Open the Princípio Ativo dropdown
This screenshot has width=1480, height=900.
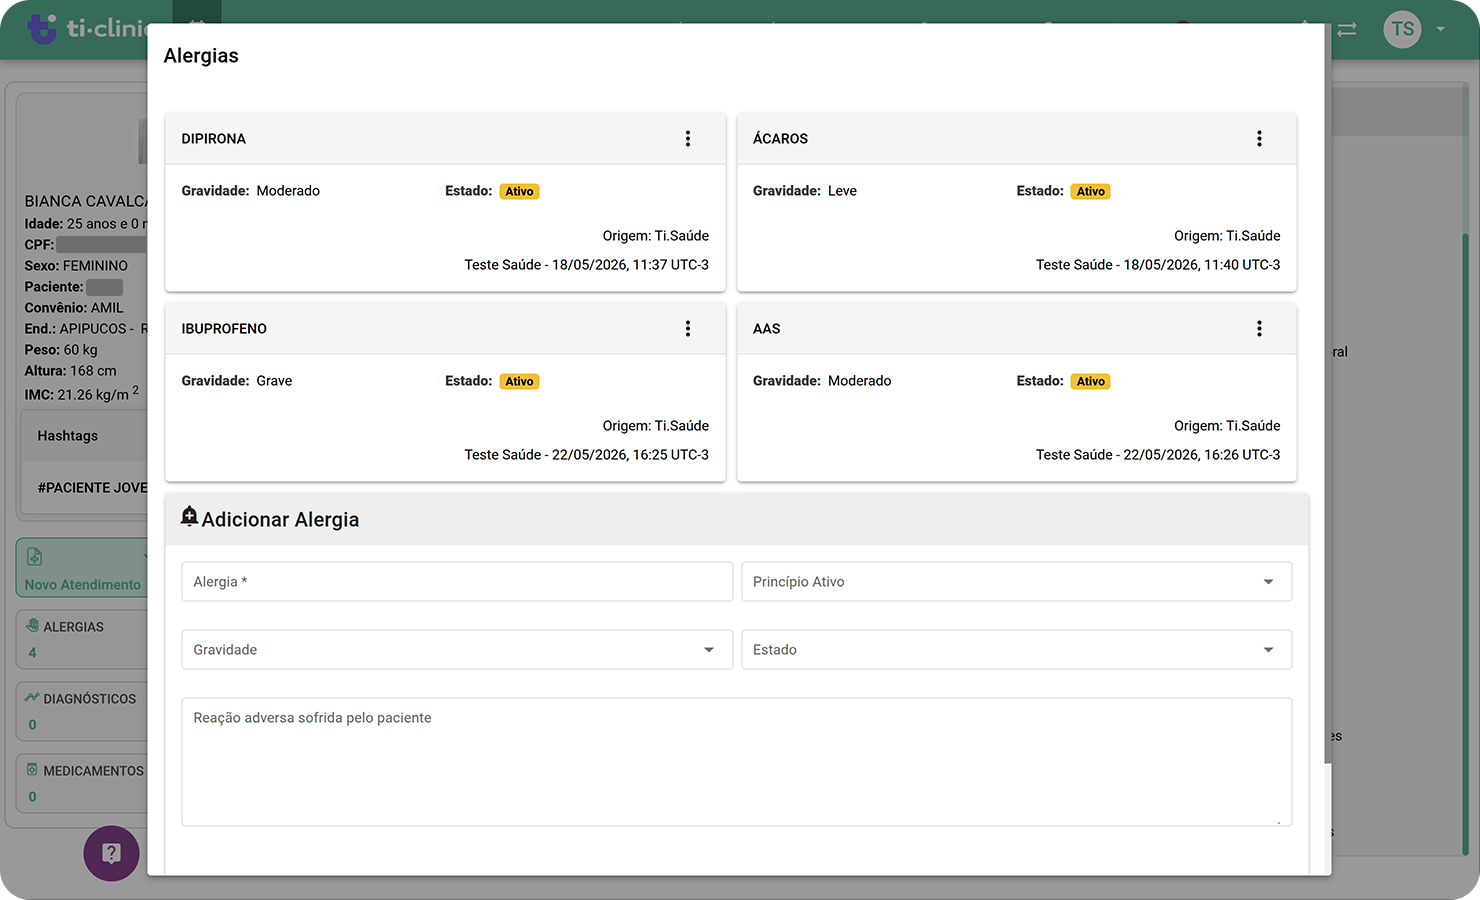click(x=1016, y=582)
